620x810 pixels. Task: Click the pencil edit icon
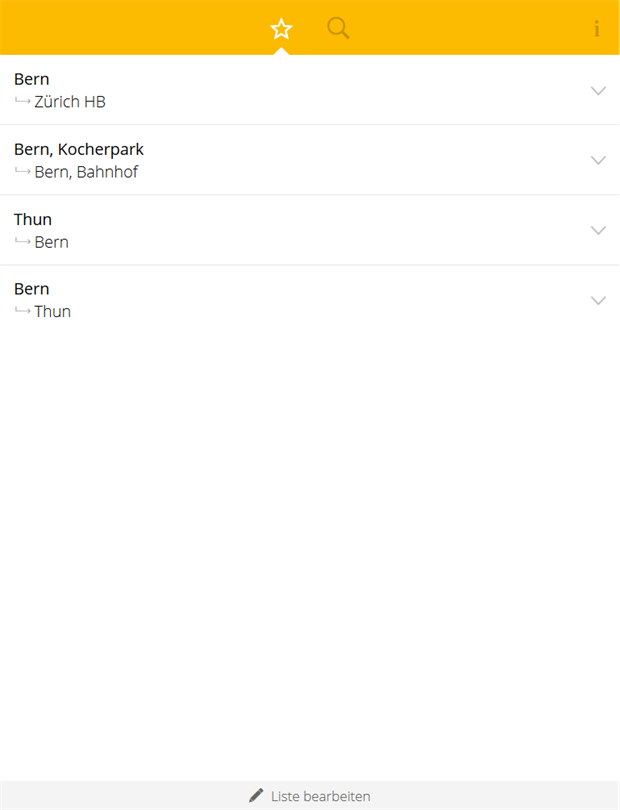tap(256, 795)
